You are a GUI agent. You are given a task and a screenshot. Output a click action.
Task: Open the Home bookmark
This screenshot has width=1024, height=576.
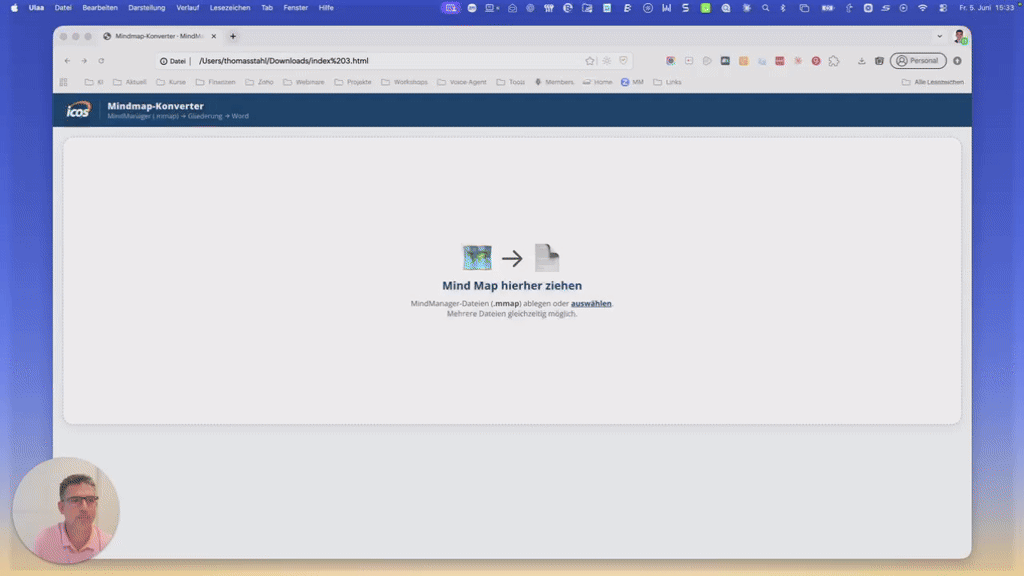click(x=598, y=82)
